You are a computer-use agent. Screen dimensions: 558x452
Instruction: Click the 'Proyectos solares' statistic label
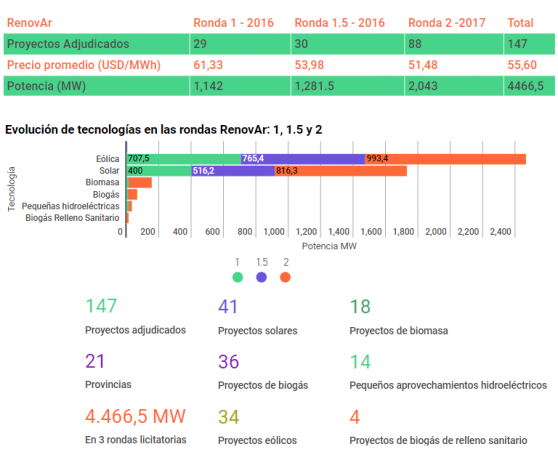click(258, 331)
